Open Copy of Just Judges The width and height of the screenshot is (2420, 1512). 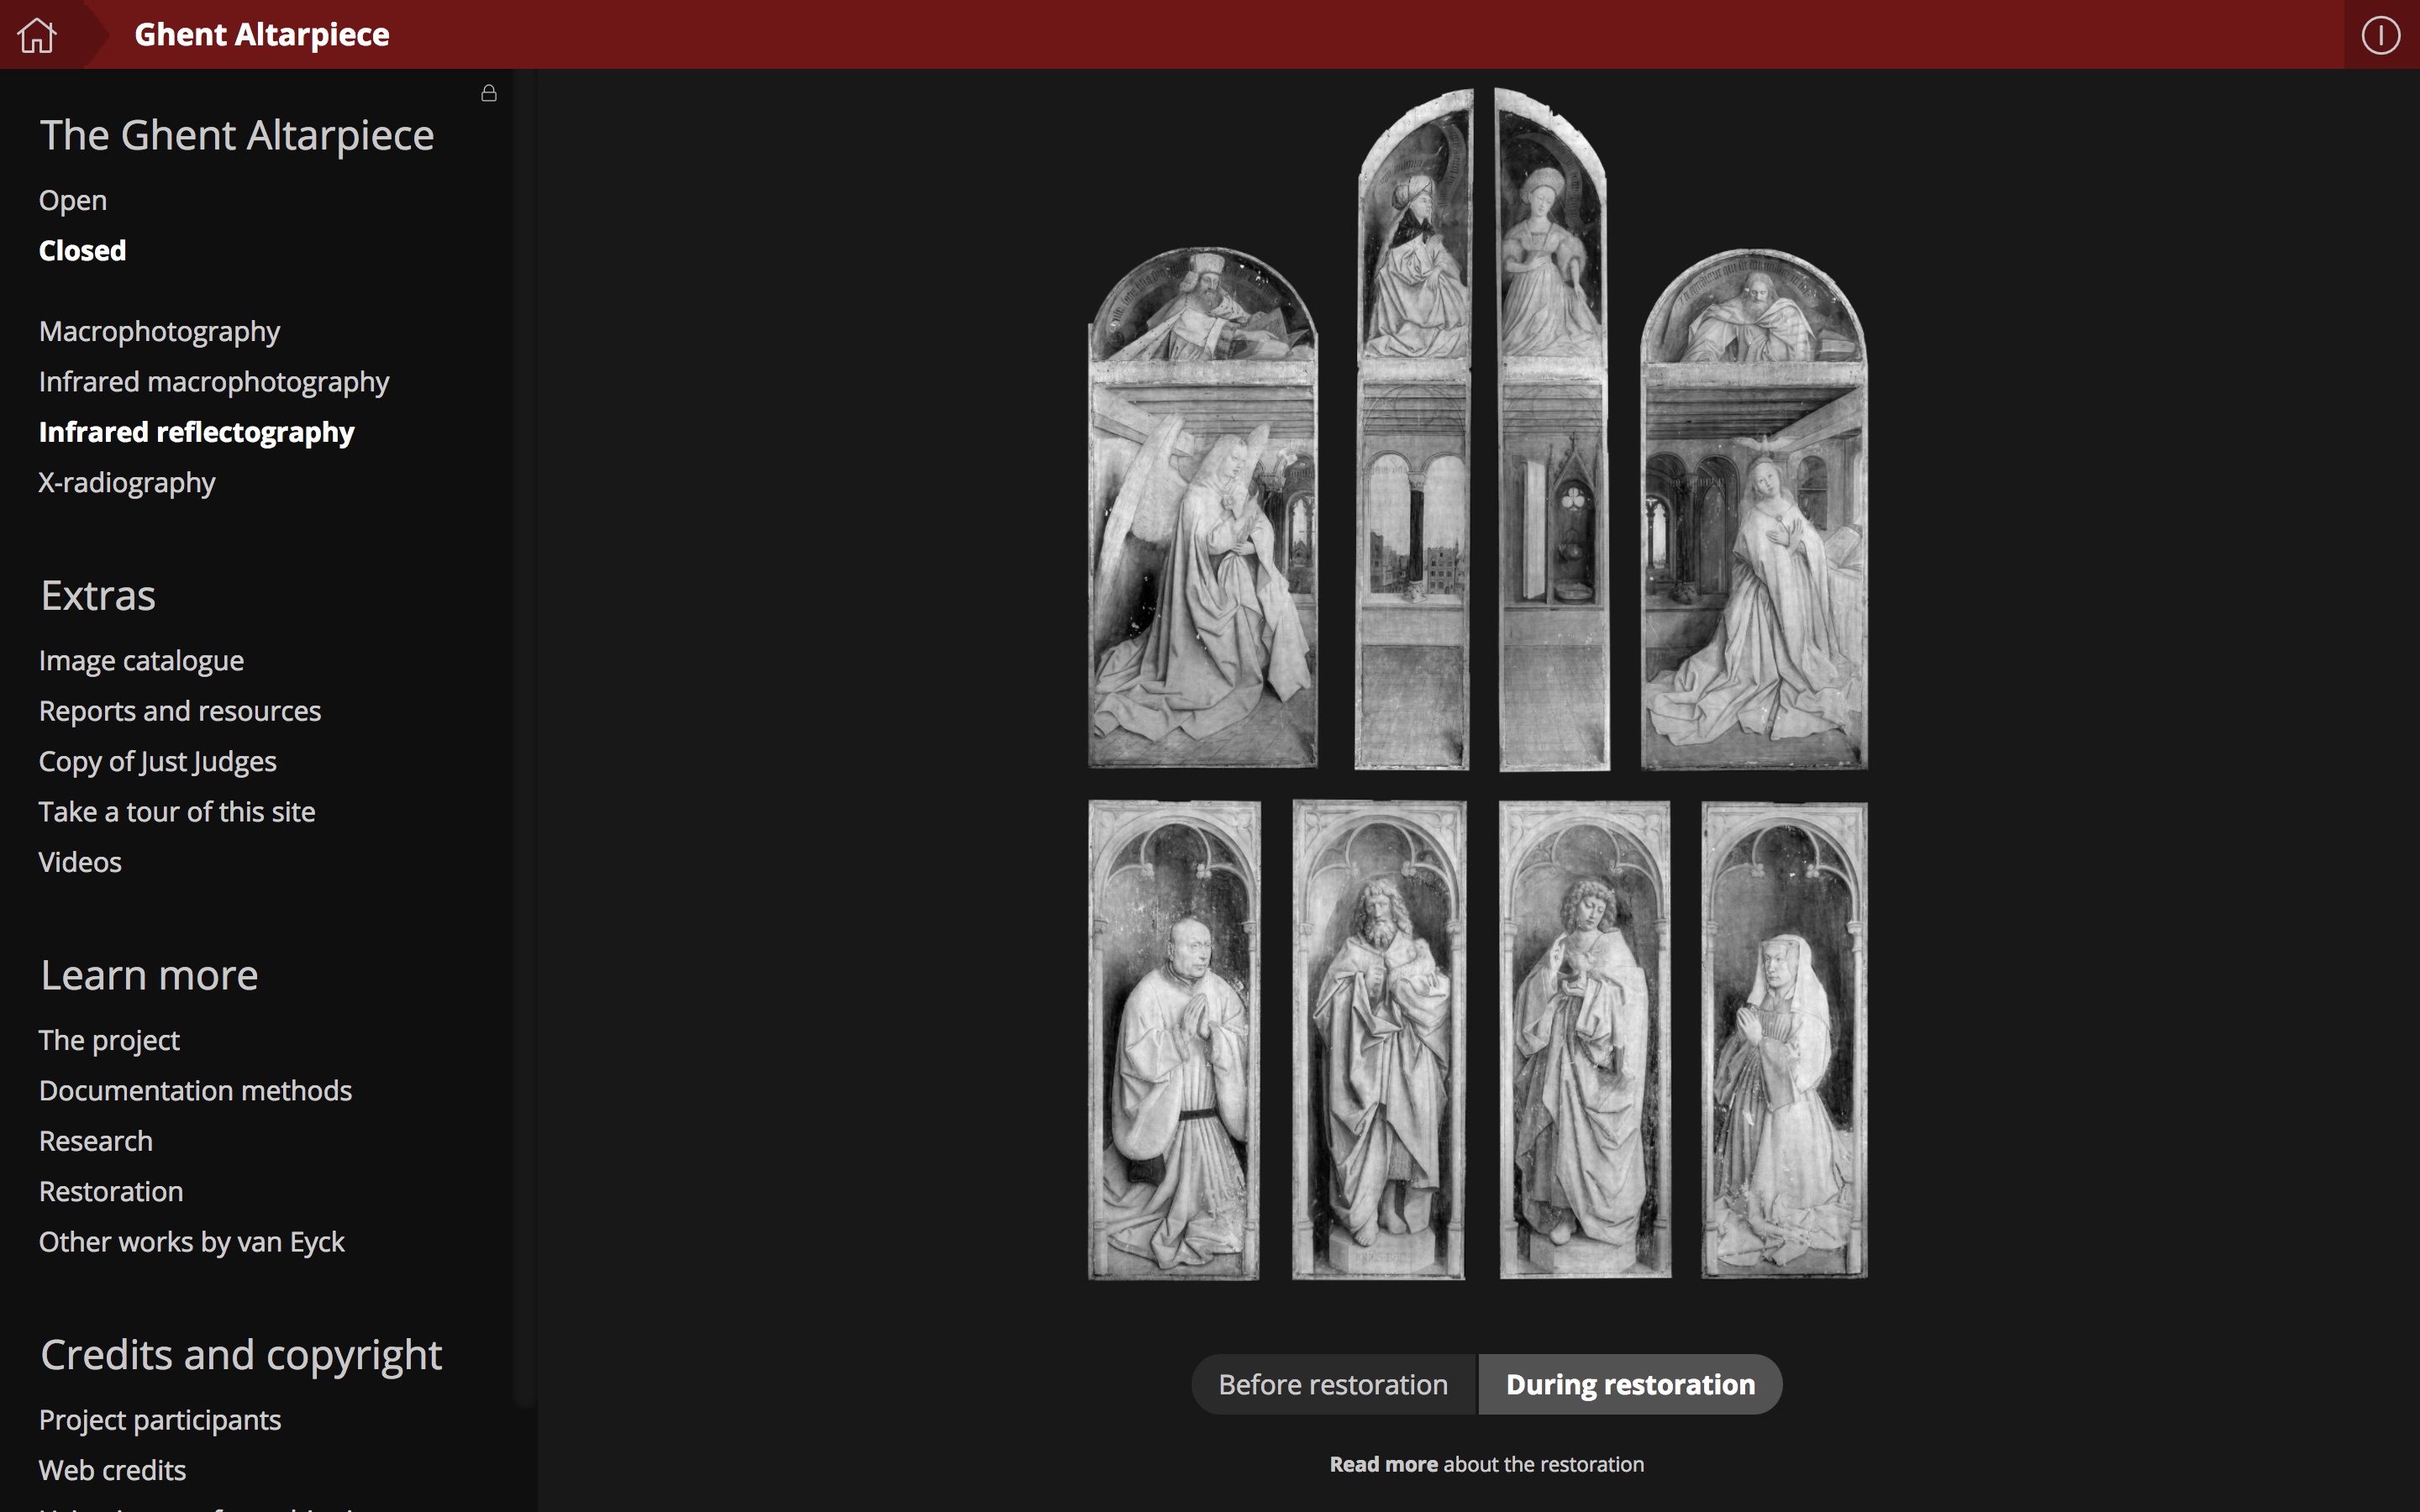coord(158,761)
